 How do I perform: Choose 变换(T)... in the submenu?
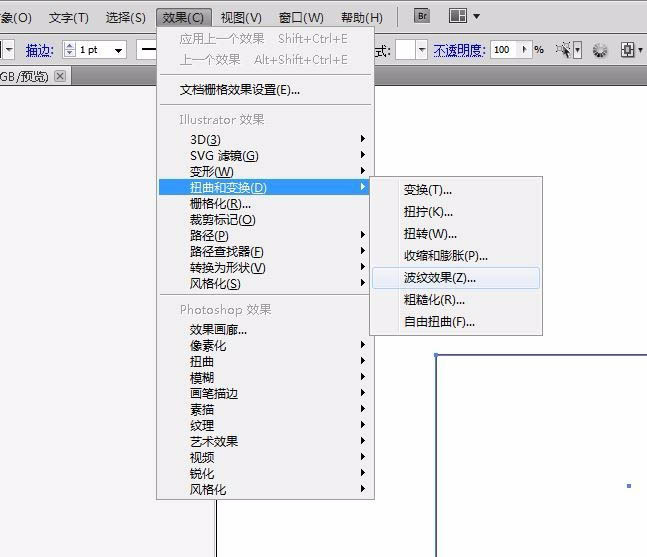[x=456, y=190]
